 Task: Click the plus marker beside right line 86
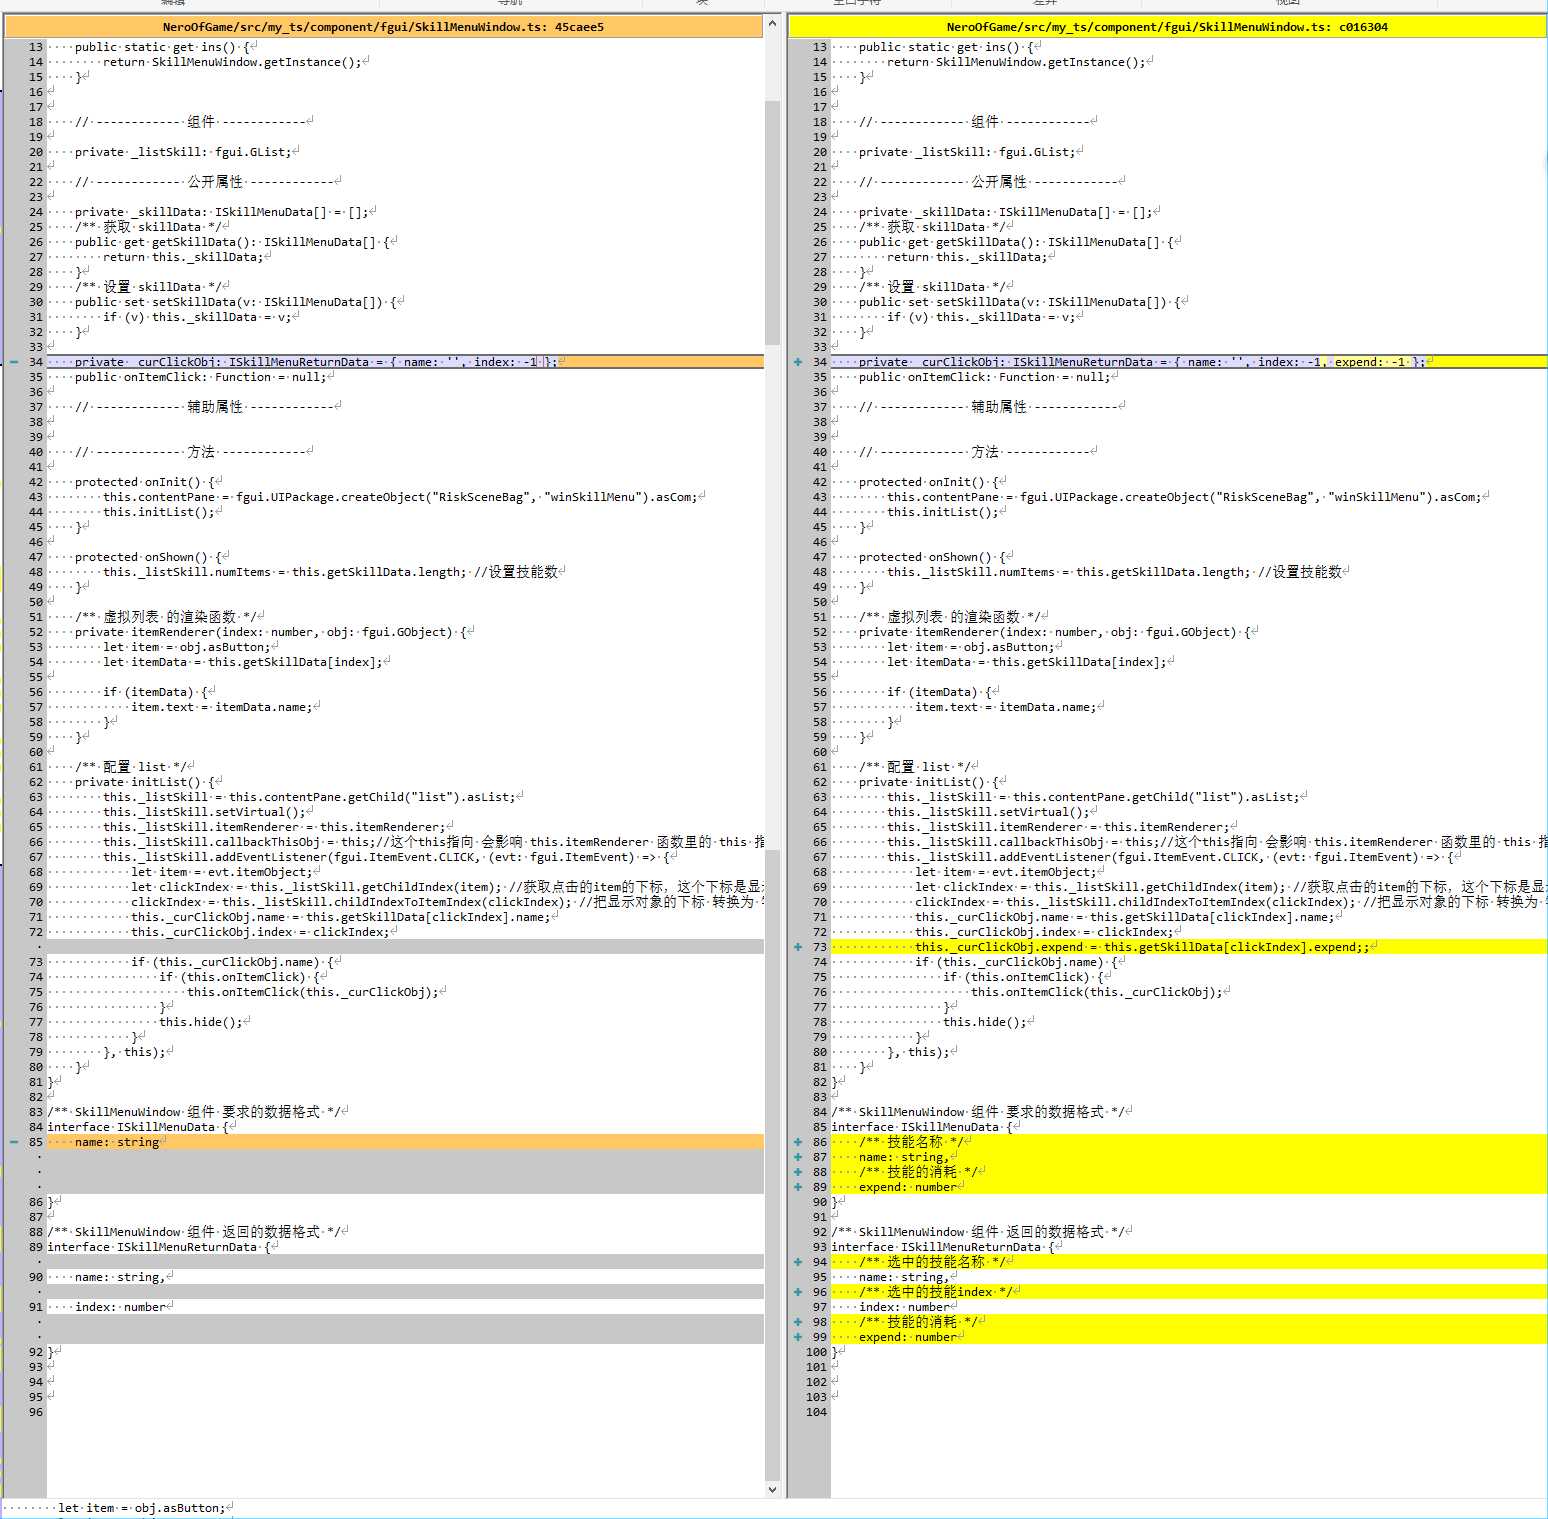click(x=798, y=1142)
